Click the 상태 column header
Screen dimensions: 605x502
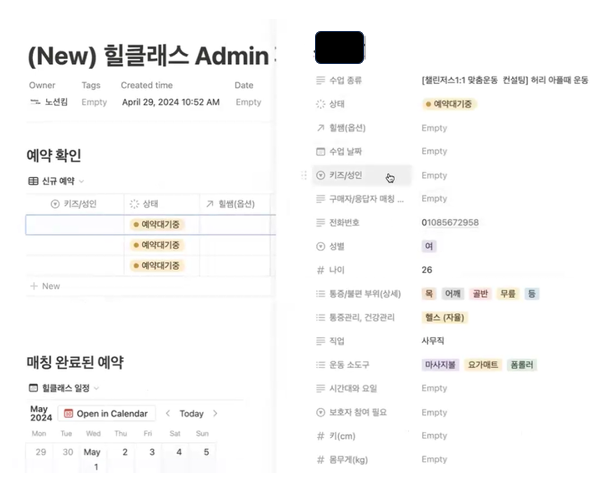pos(162,204)
